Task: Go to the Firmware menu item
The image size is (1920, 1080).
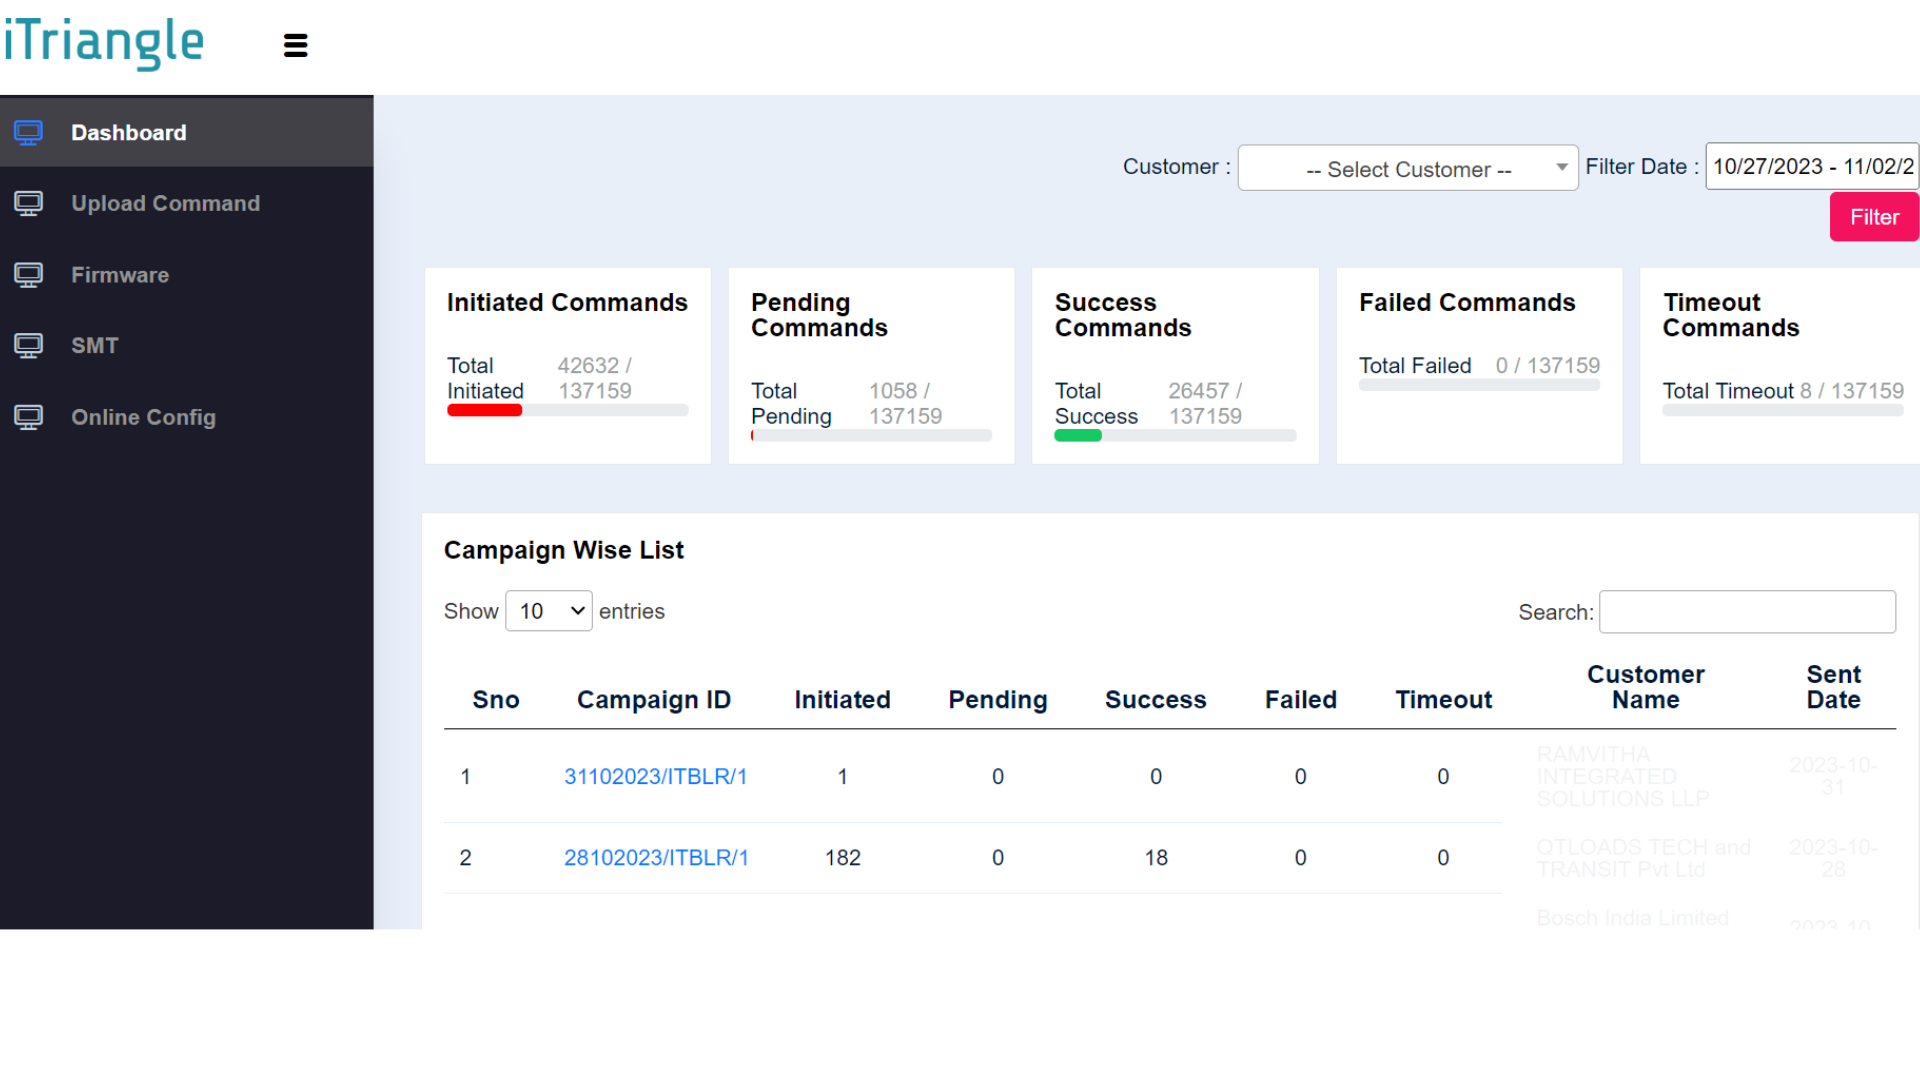Action: click(120, 275)
